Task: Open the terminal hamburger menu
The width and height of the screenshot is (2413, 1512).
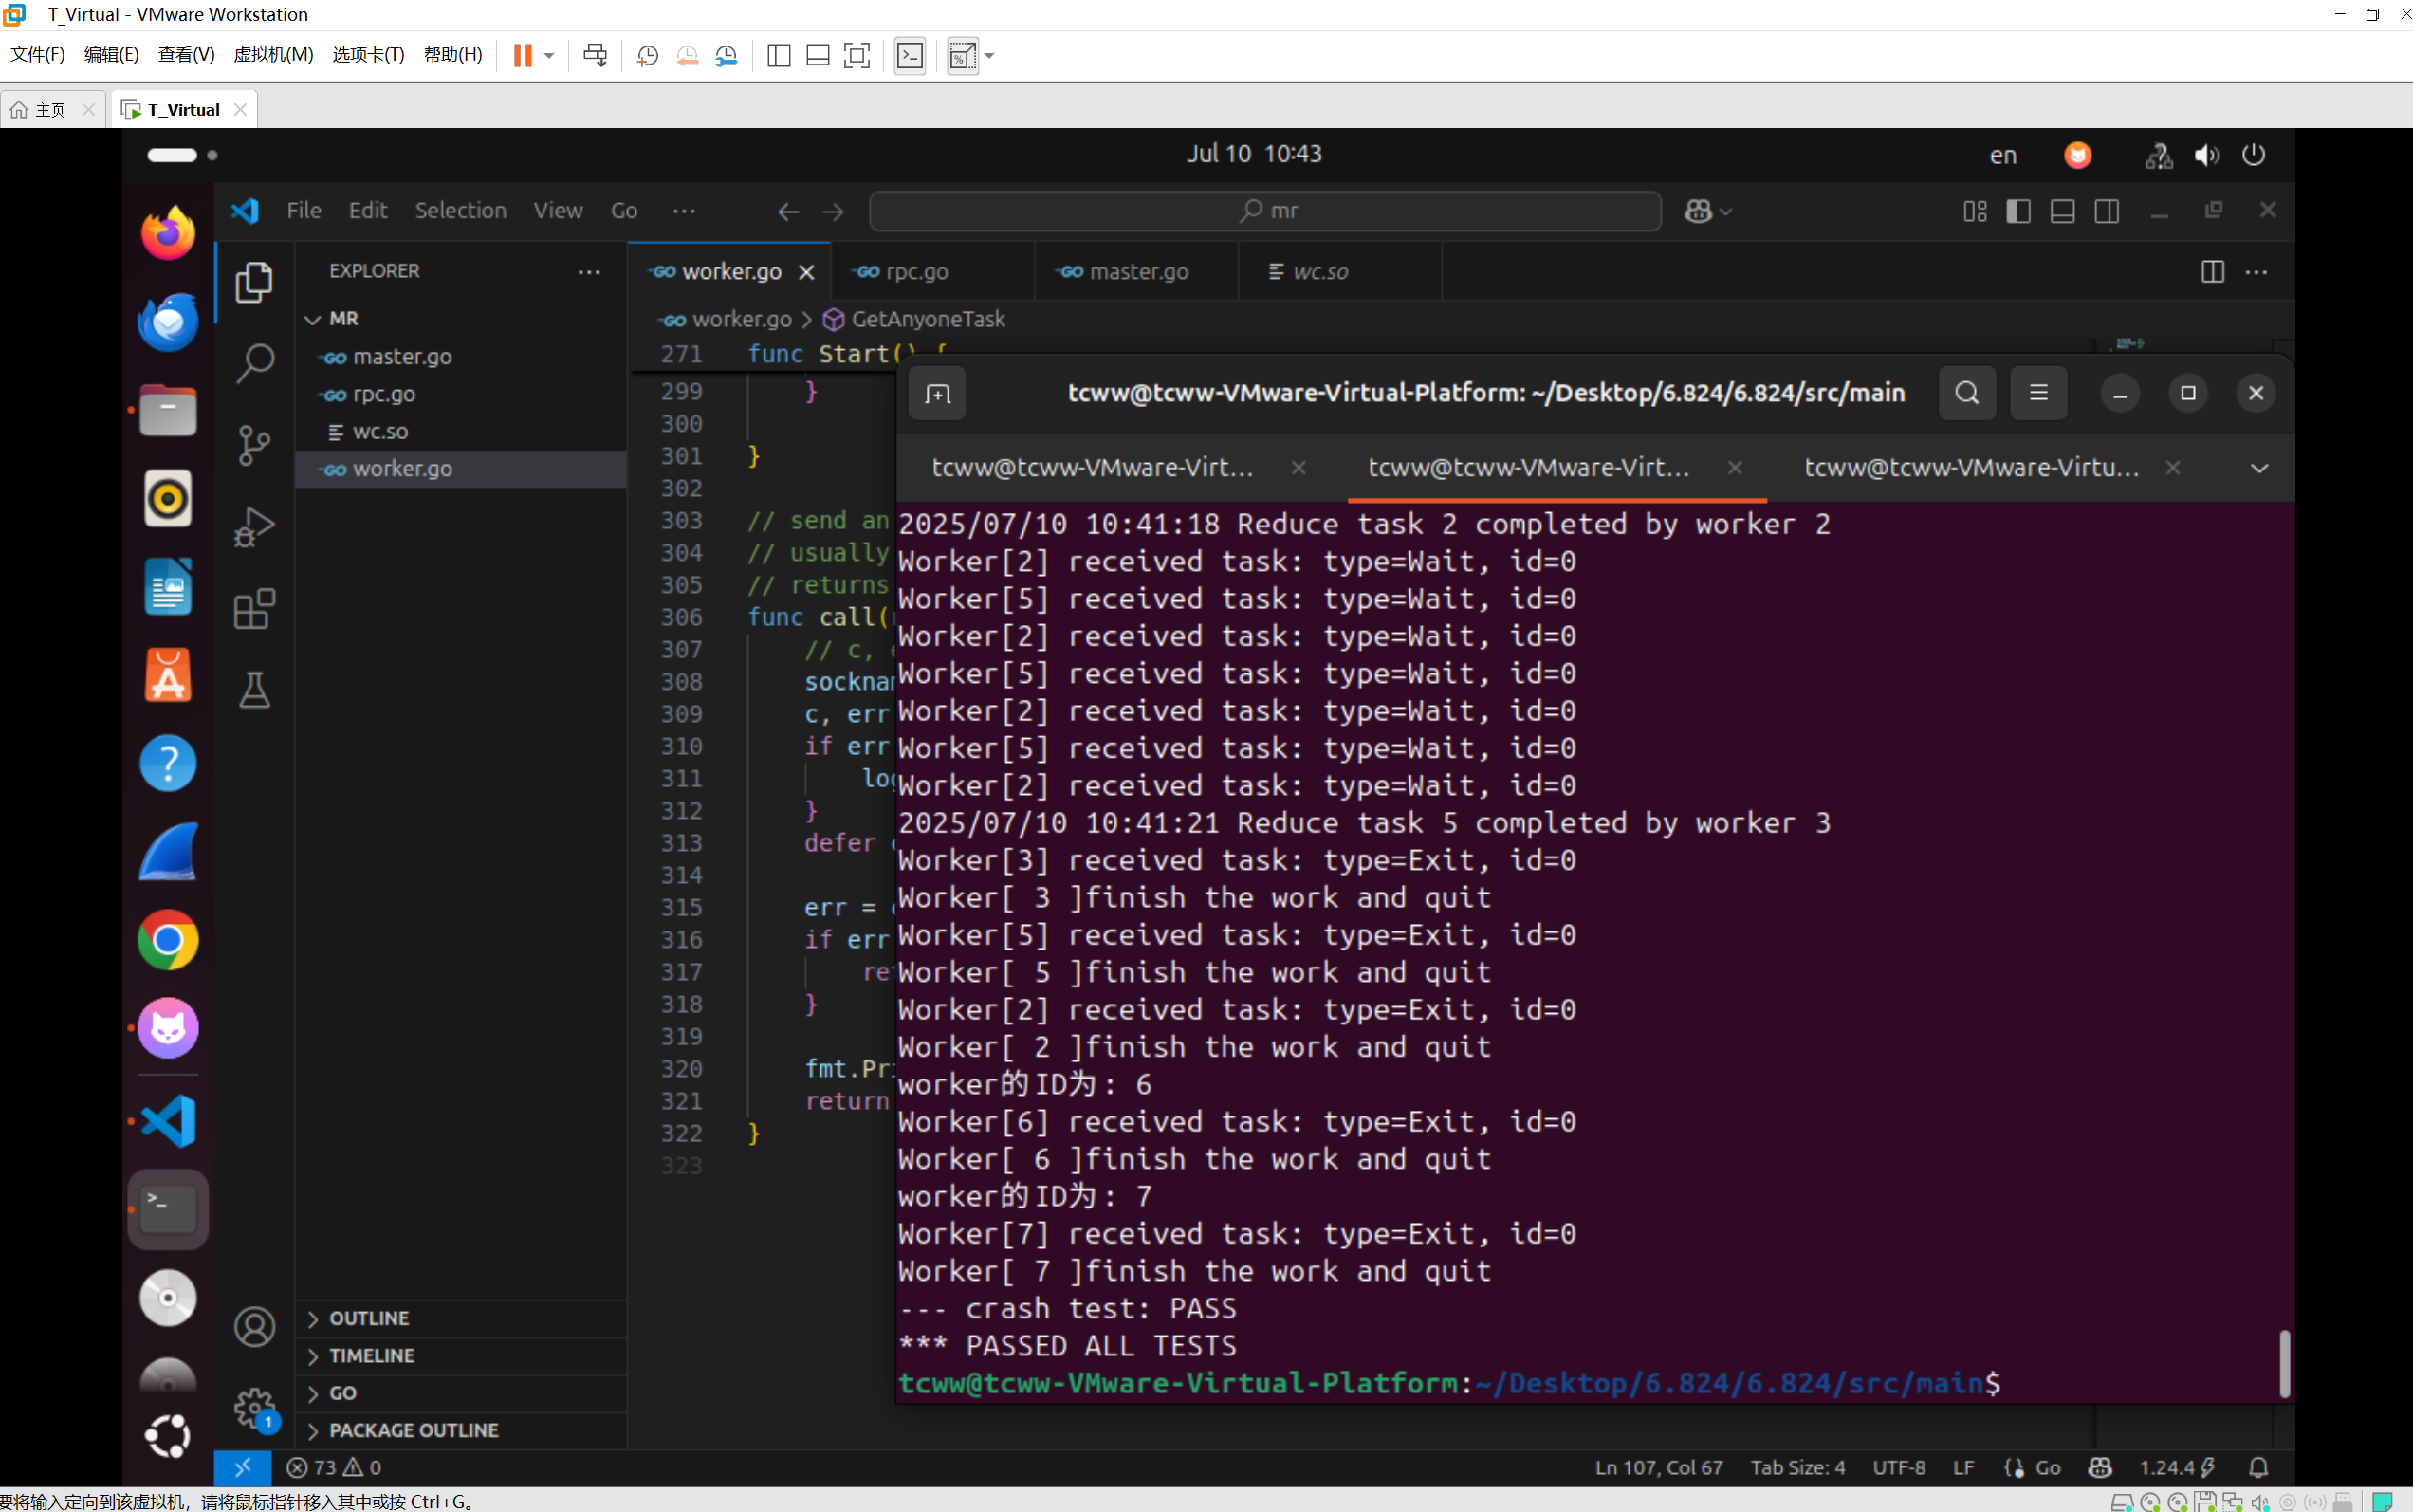Action: [2038, 393]
